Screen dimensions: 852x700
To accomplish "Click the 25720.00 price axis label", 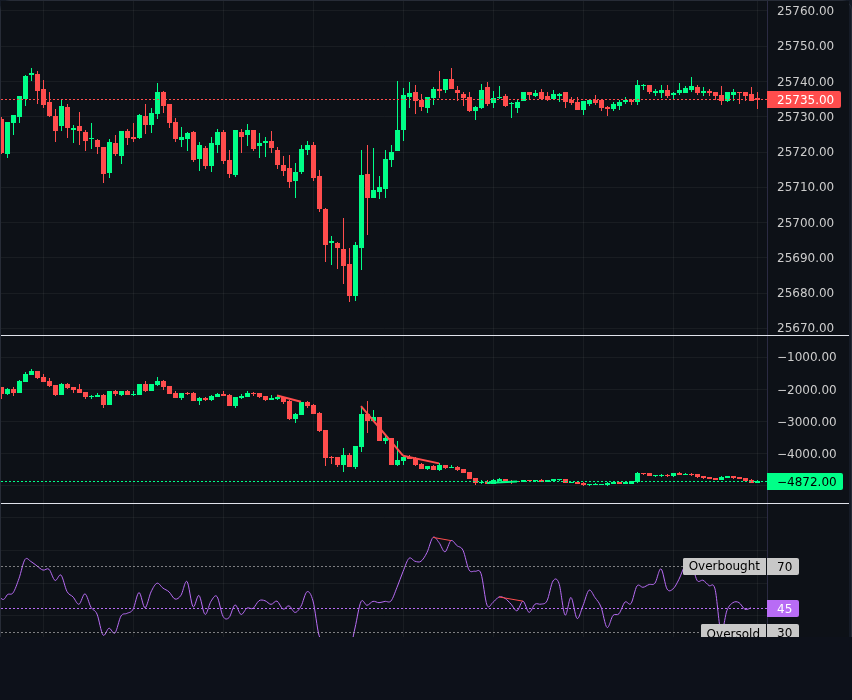I will (x=805, y=152).
